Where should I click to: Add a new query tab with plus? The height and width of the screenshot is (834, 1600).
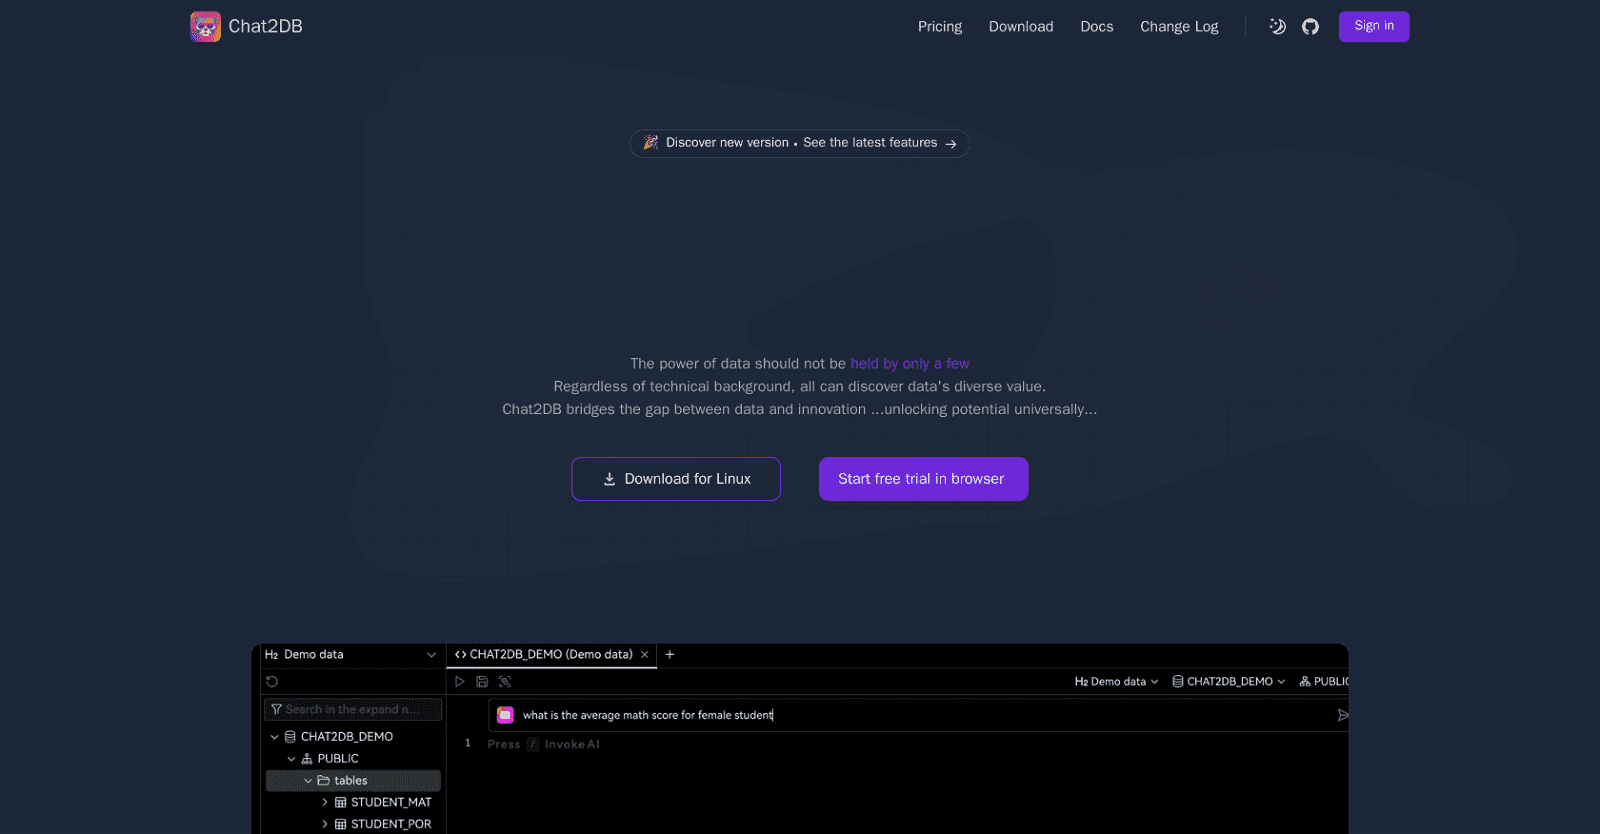pyautogui.click(x=670, y=655)
